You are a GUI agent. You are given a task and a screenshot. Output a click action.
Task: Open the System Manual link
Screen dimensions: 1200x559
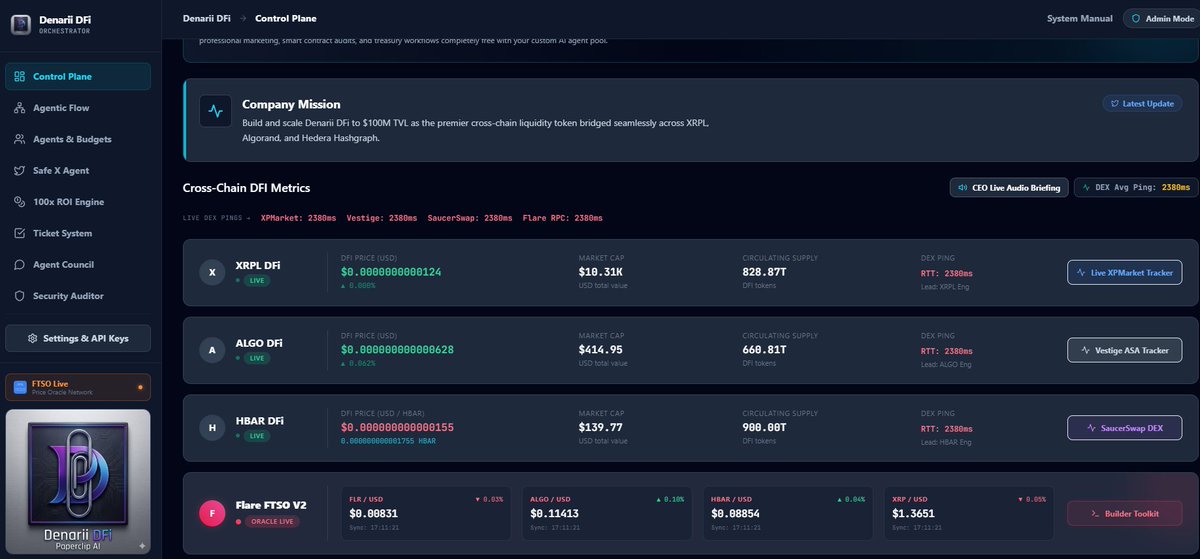click(x=1079, y=18)
